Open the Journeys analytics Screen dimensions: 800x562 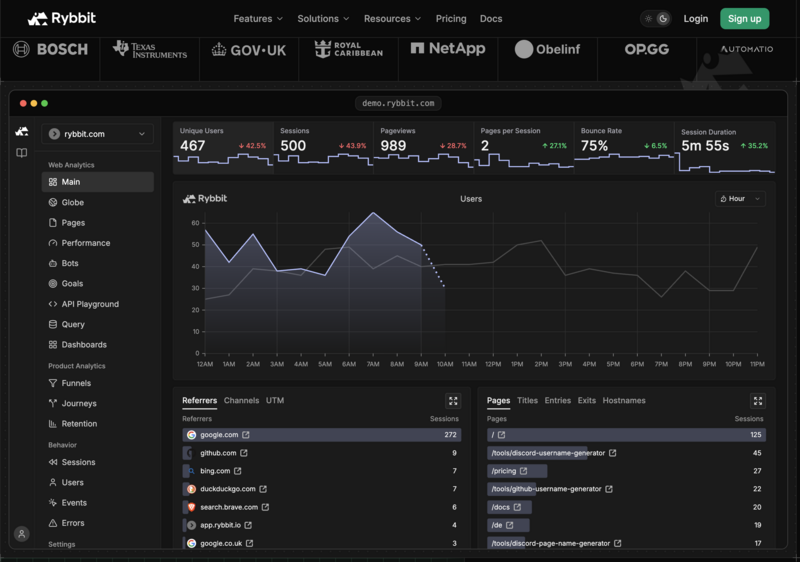pos(97,403)
